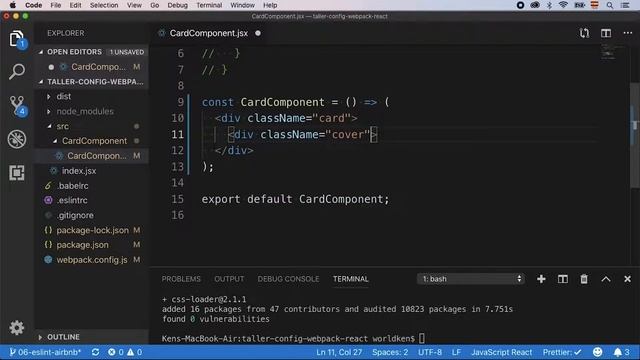Open the editor More Actions menu
Screen dimensions: 640x360
click(627, 33)
